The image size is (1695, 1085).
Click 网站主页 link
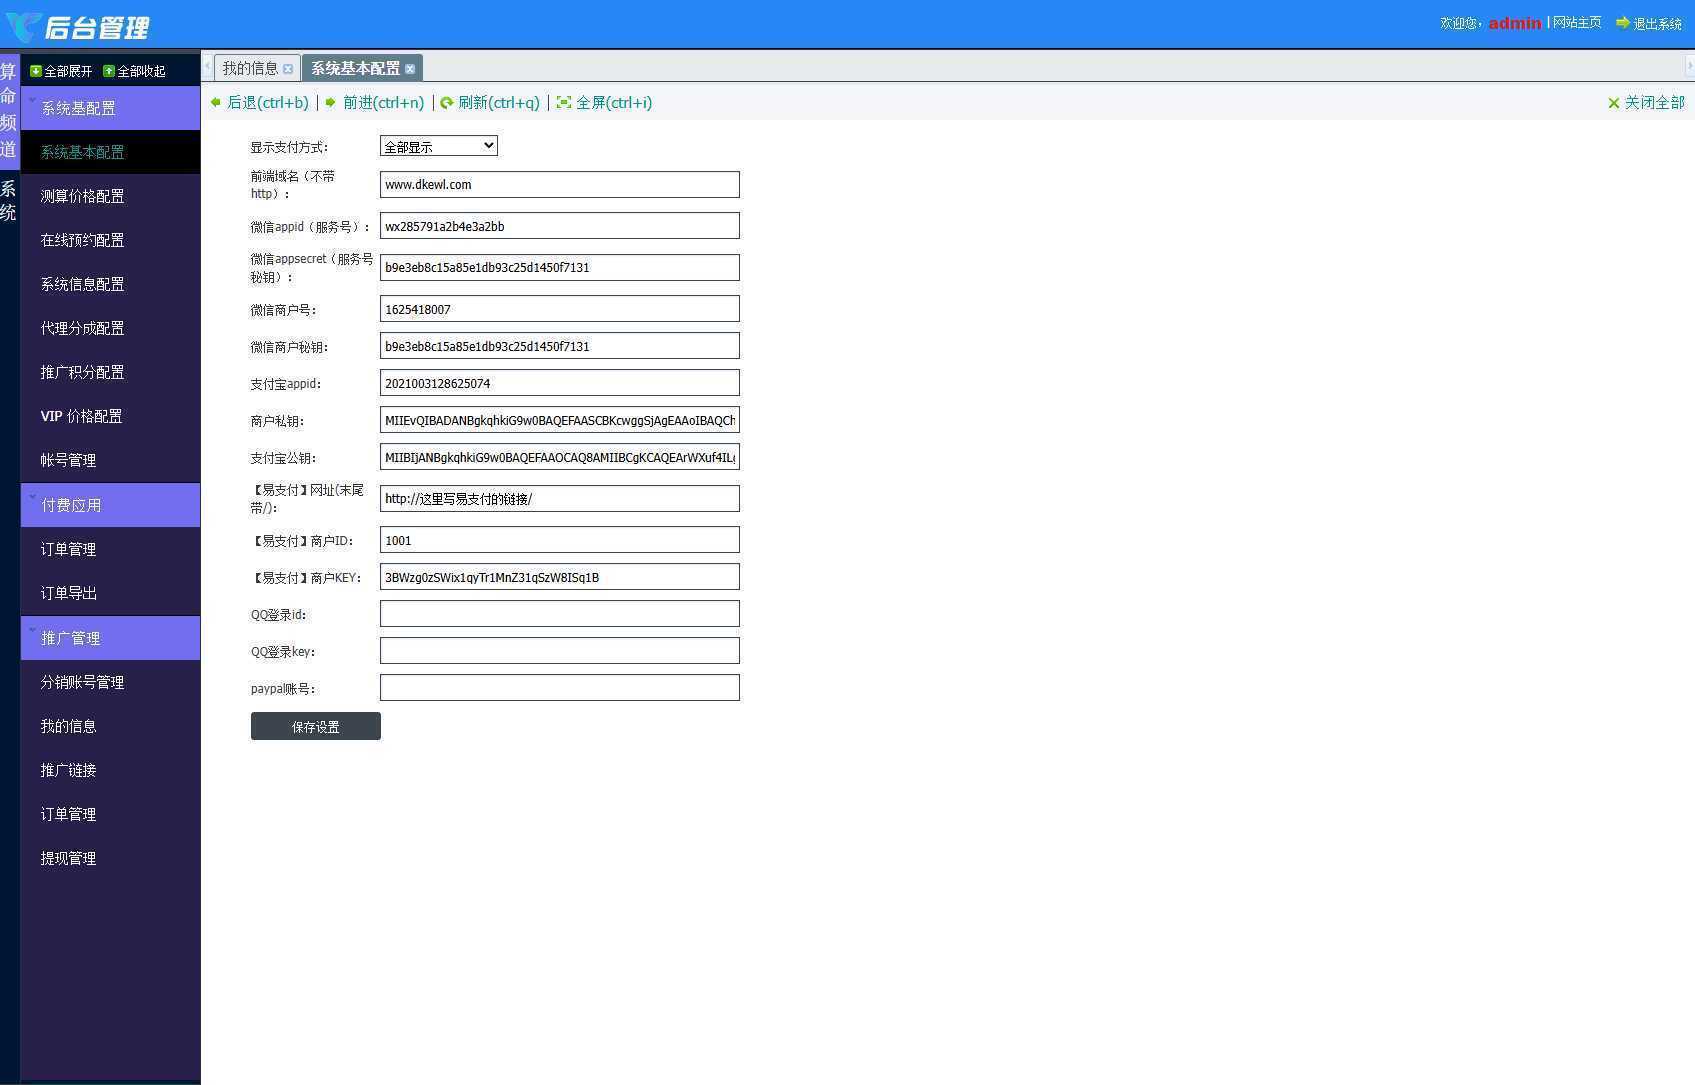tap(1577, 22)
